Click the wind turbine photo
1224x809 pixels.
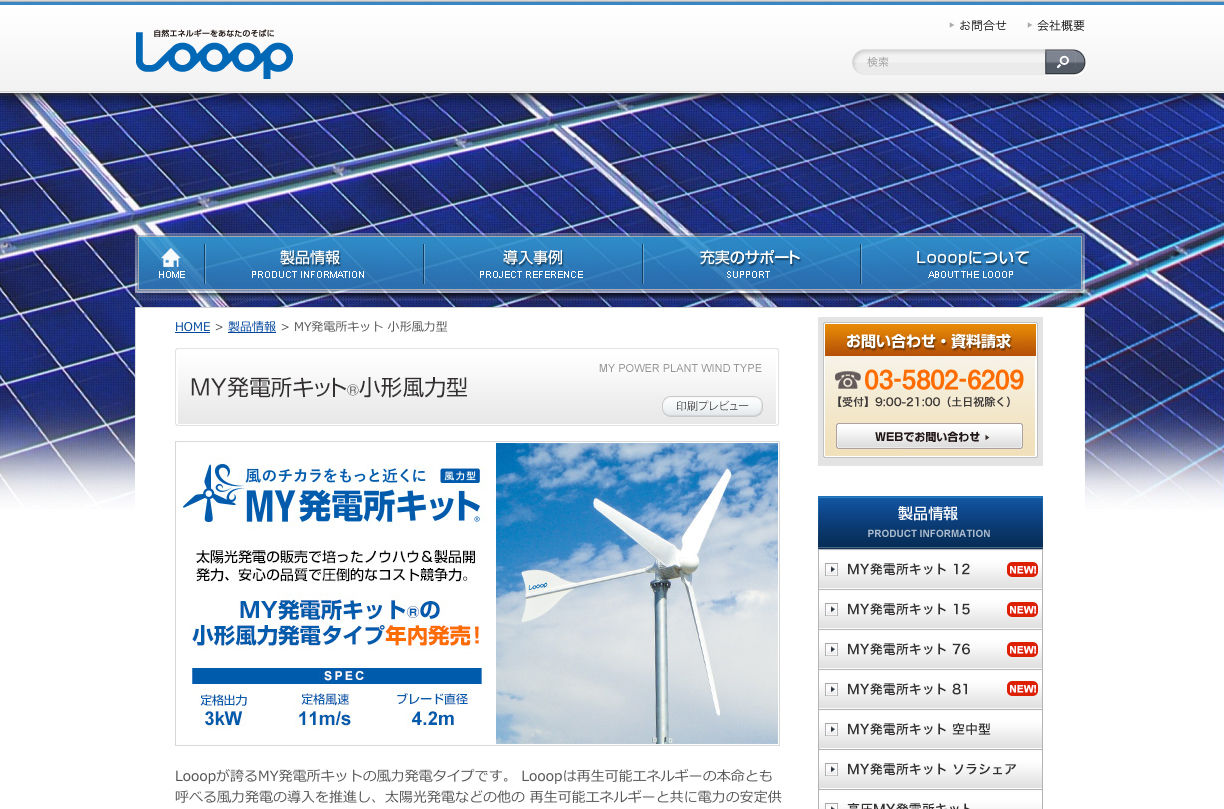(x=637, y=593)
